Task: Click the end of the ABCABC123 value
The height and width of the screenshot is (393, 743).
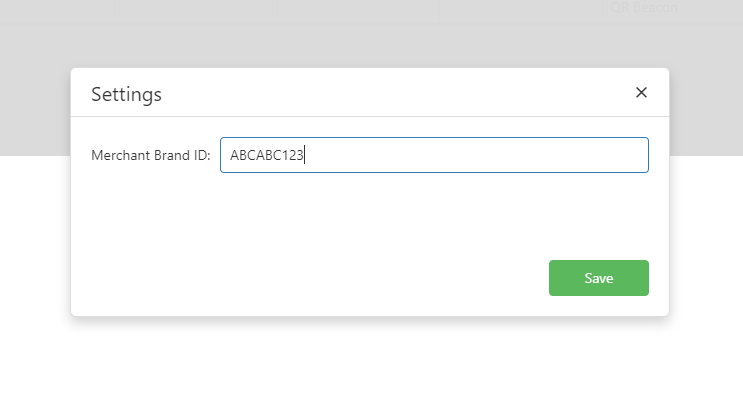Action: [x=304, y=155]
